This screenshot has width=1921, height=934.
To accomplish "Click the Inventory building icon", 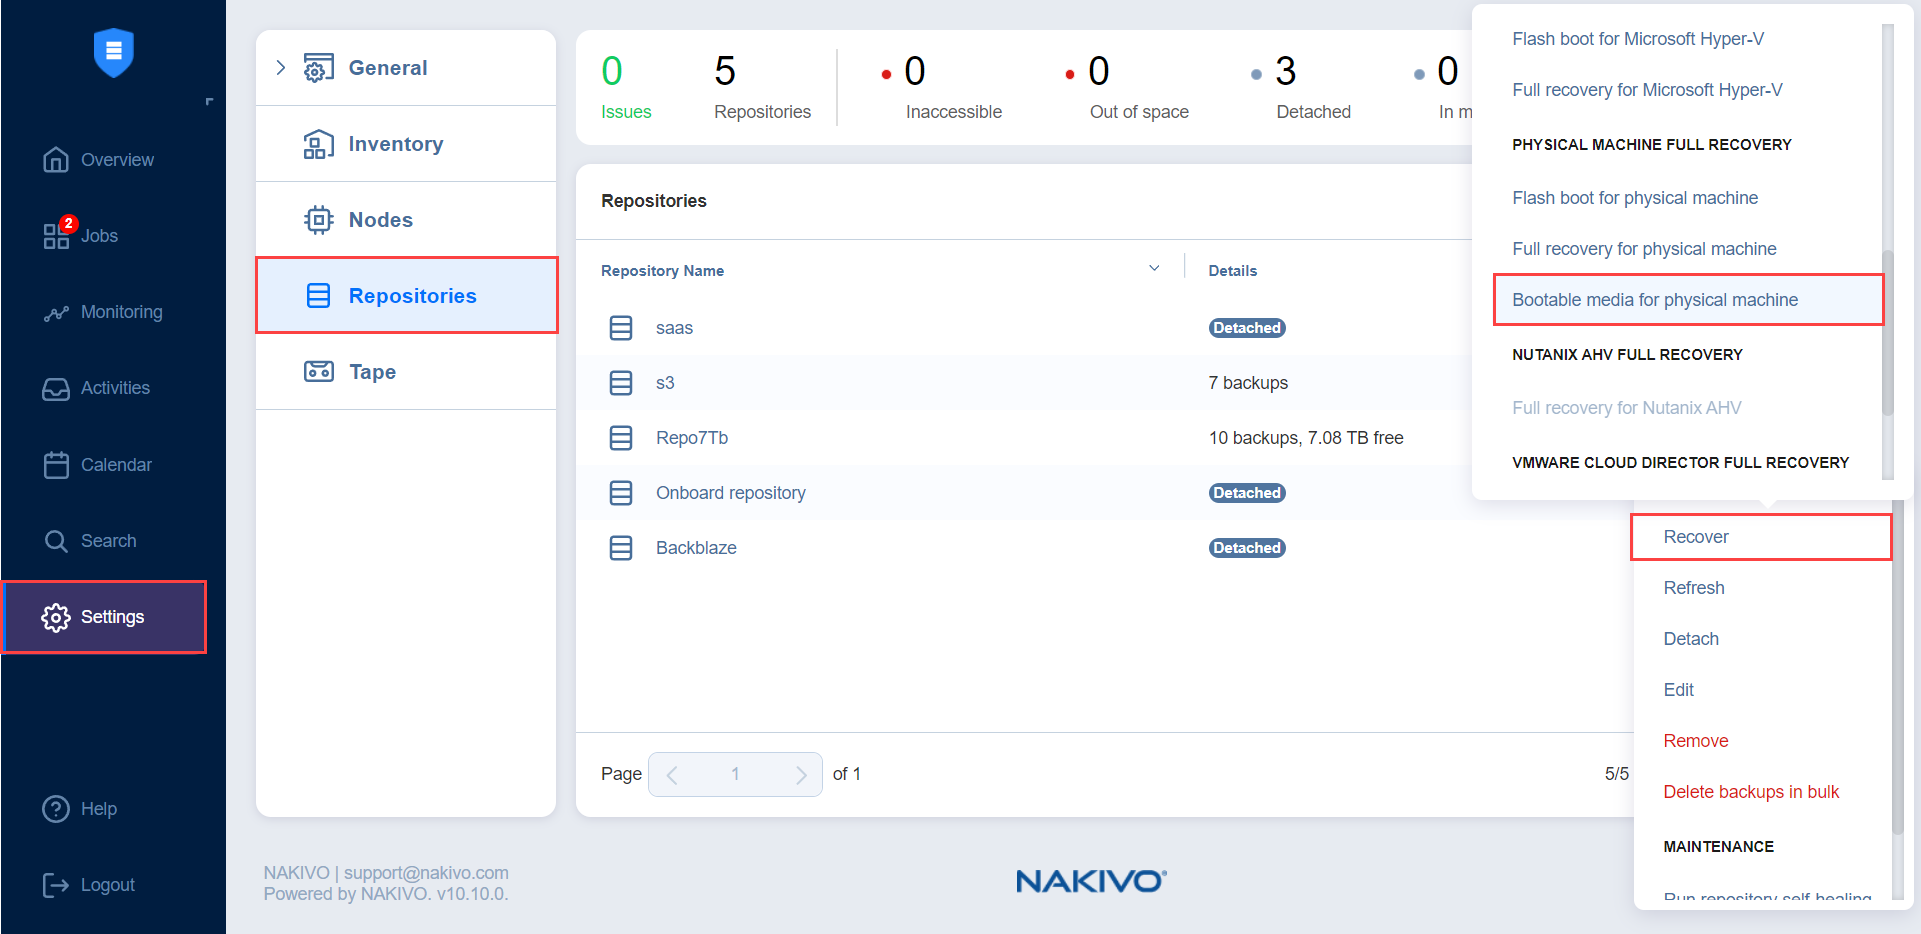I will (318, 144).
